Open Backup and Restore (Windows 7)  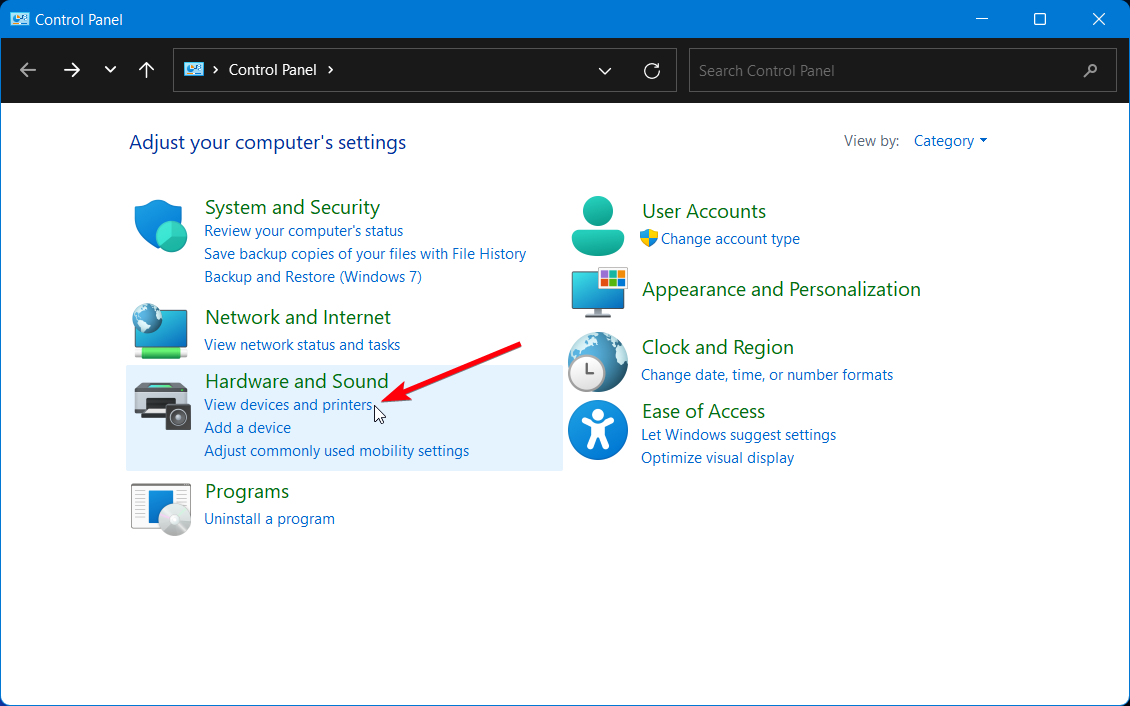click(x=313, y=277)
